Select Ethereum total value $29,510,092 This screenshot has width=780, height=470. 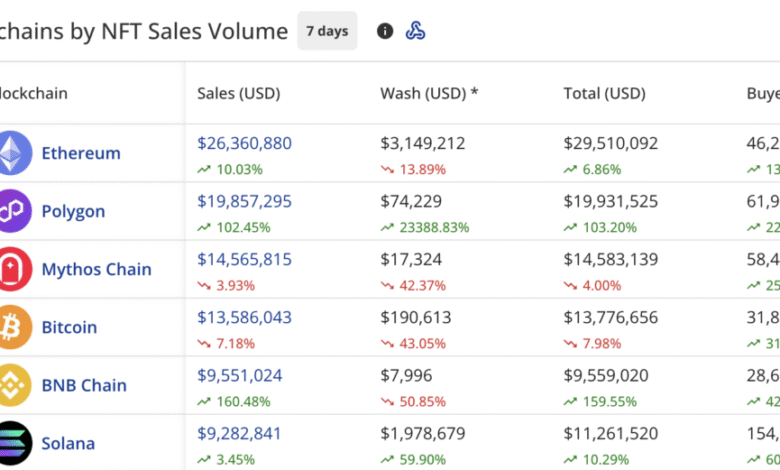pyautogui.click(x=610, y=143)
